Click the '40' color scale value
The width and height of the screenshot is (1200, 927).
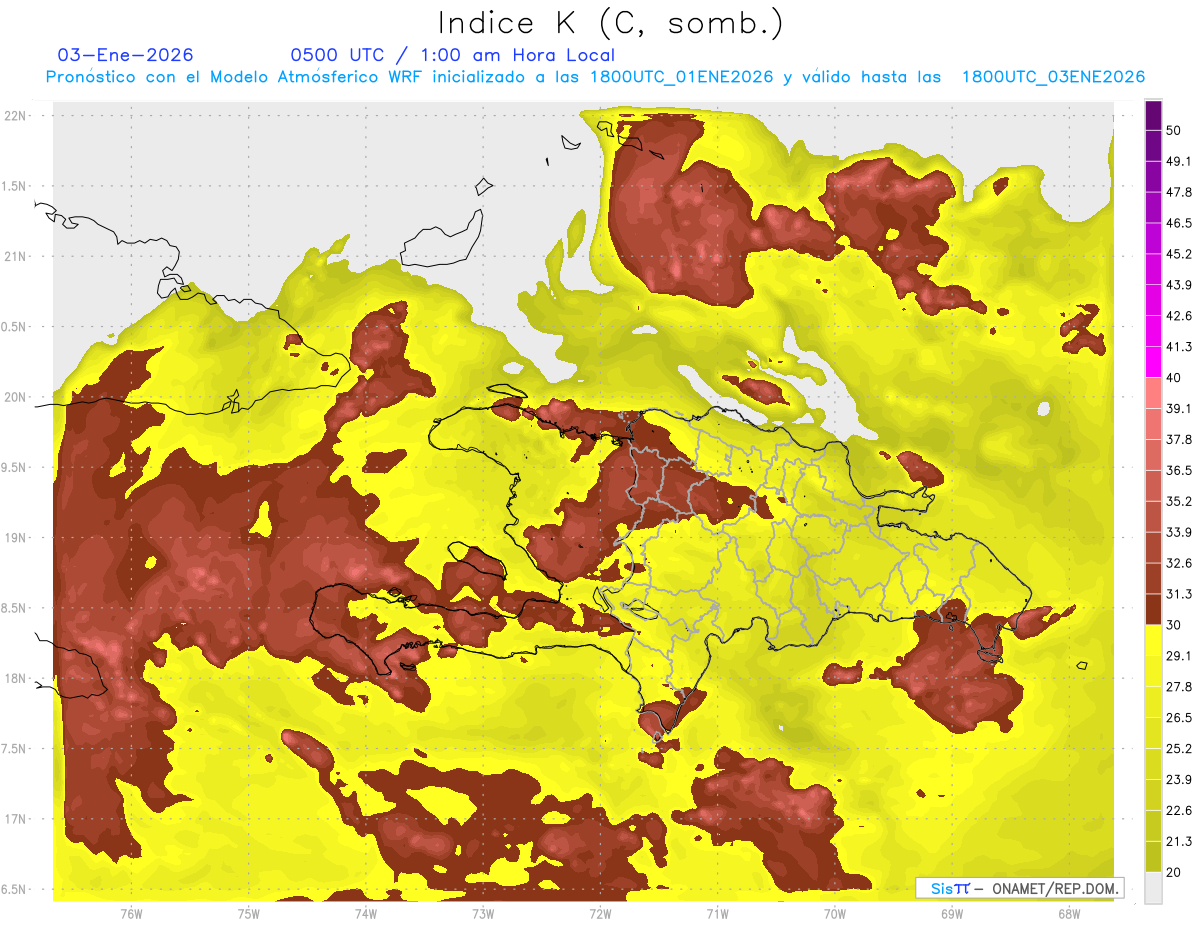1174,377
